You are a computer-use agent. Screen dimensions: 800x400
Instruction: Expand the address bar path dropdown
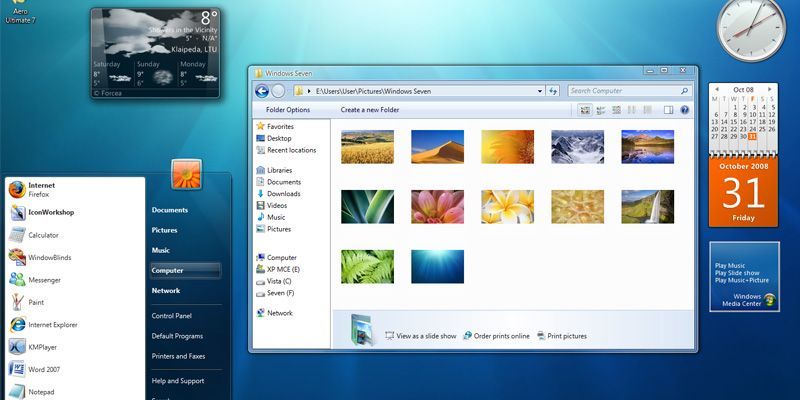(538, 91)
